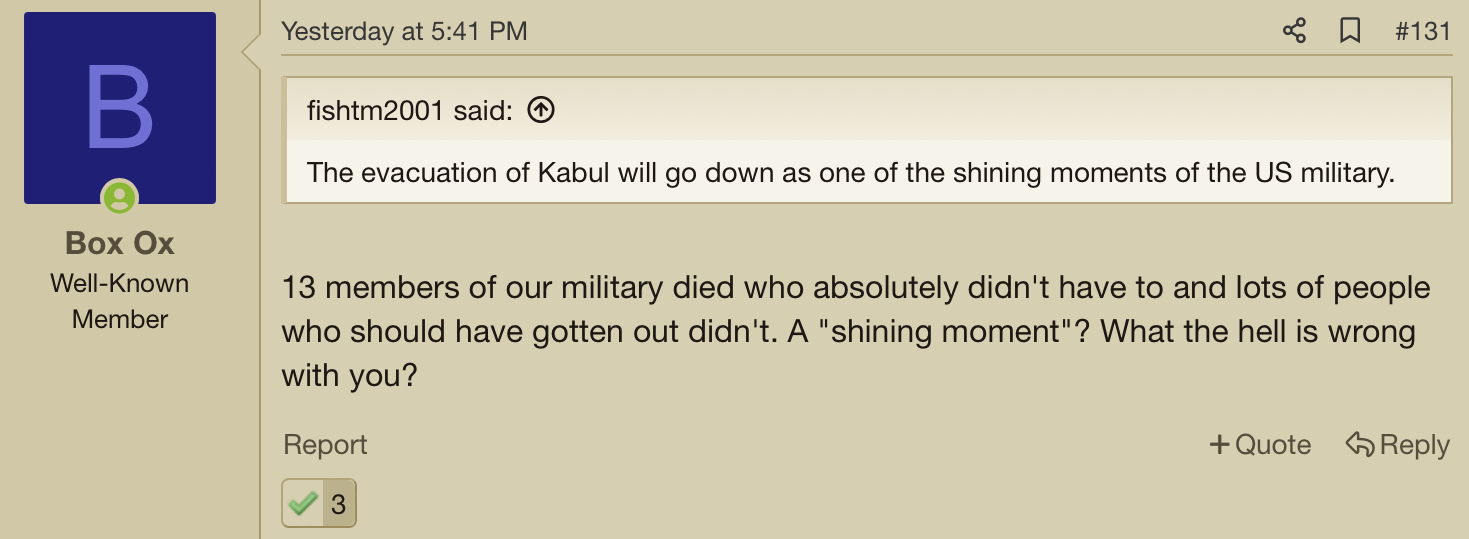
Task: Click the green online status indicator
Action: point(120,197)
